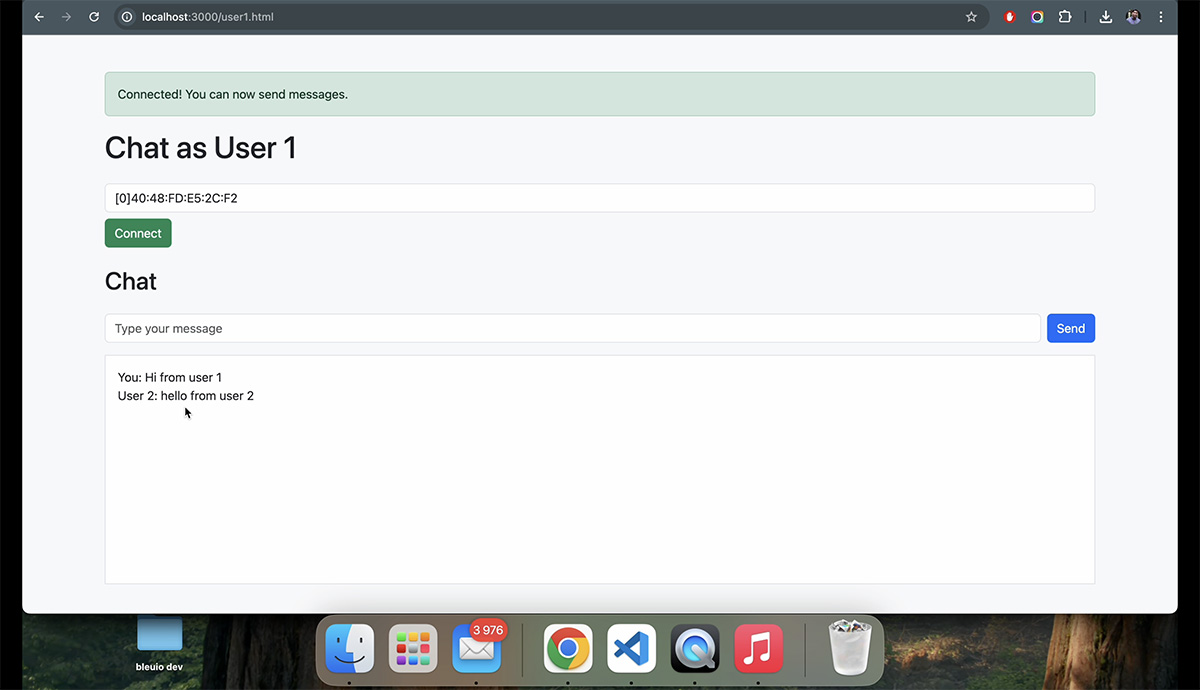Go back with the browser back arrow
The width and height of the screenshot is (1200, 690).
coord(39,17)
